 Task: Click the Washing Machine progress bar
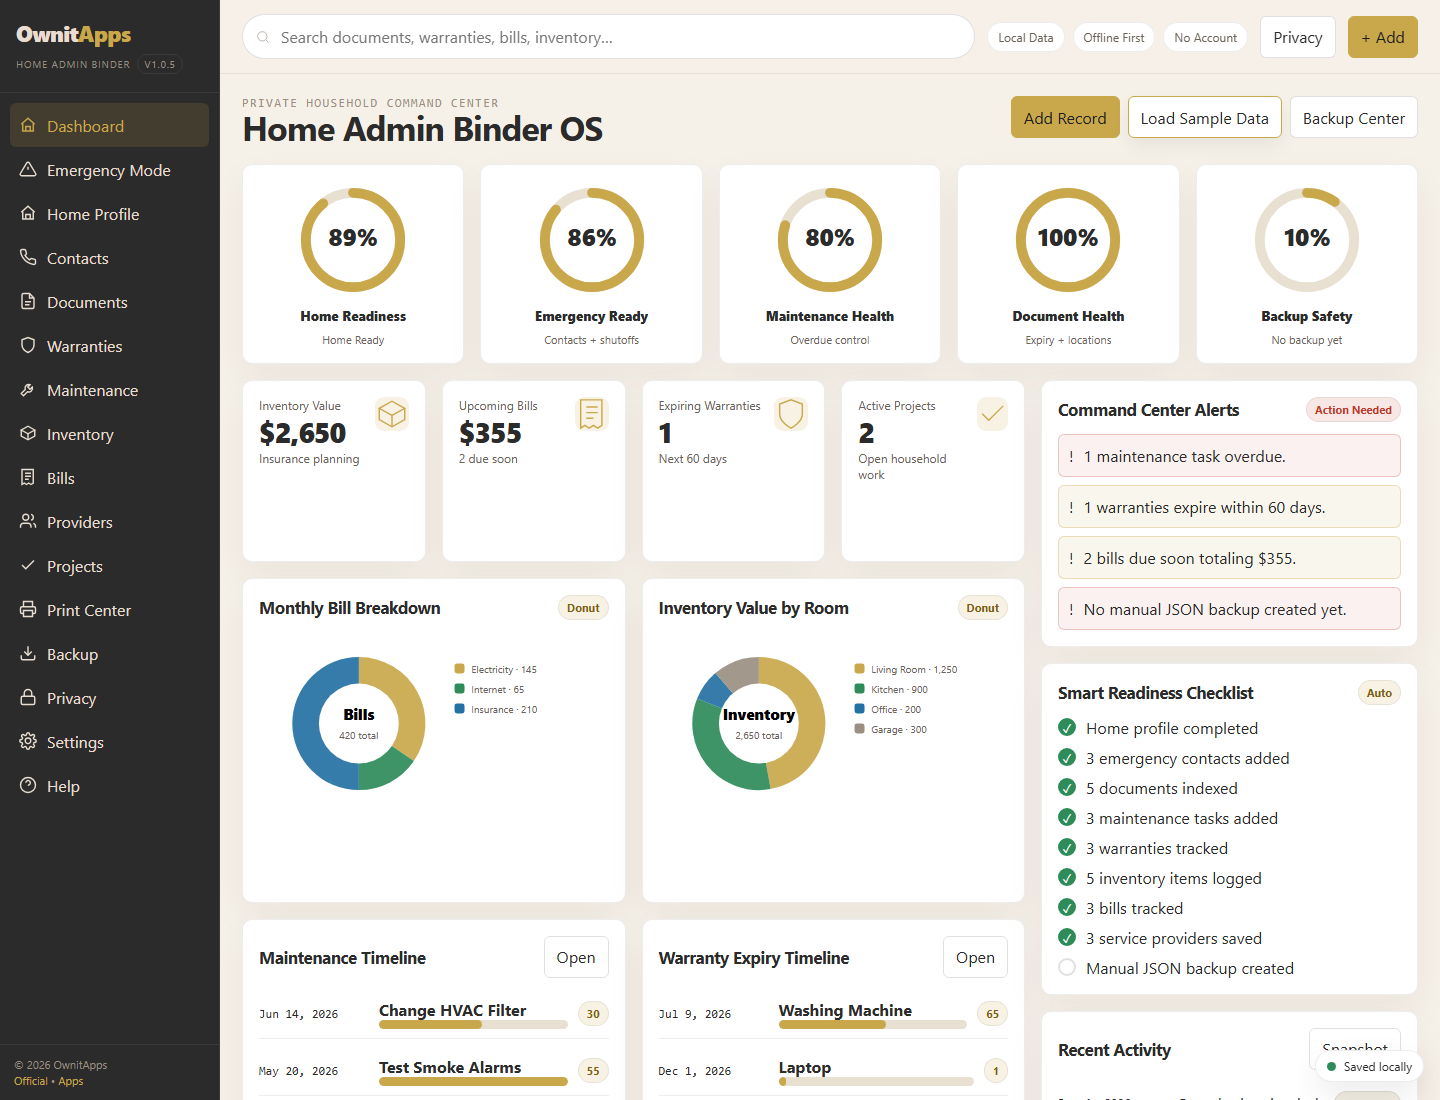pos(873,1024)
